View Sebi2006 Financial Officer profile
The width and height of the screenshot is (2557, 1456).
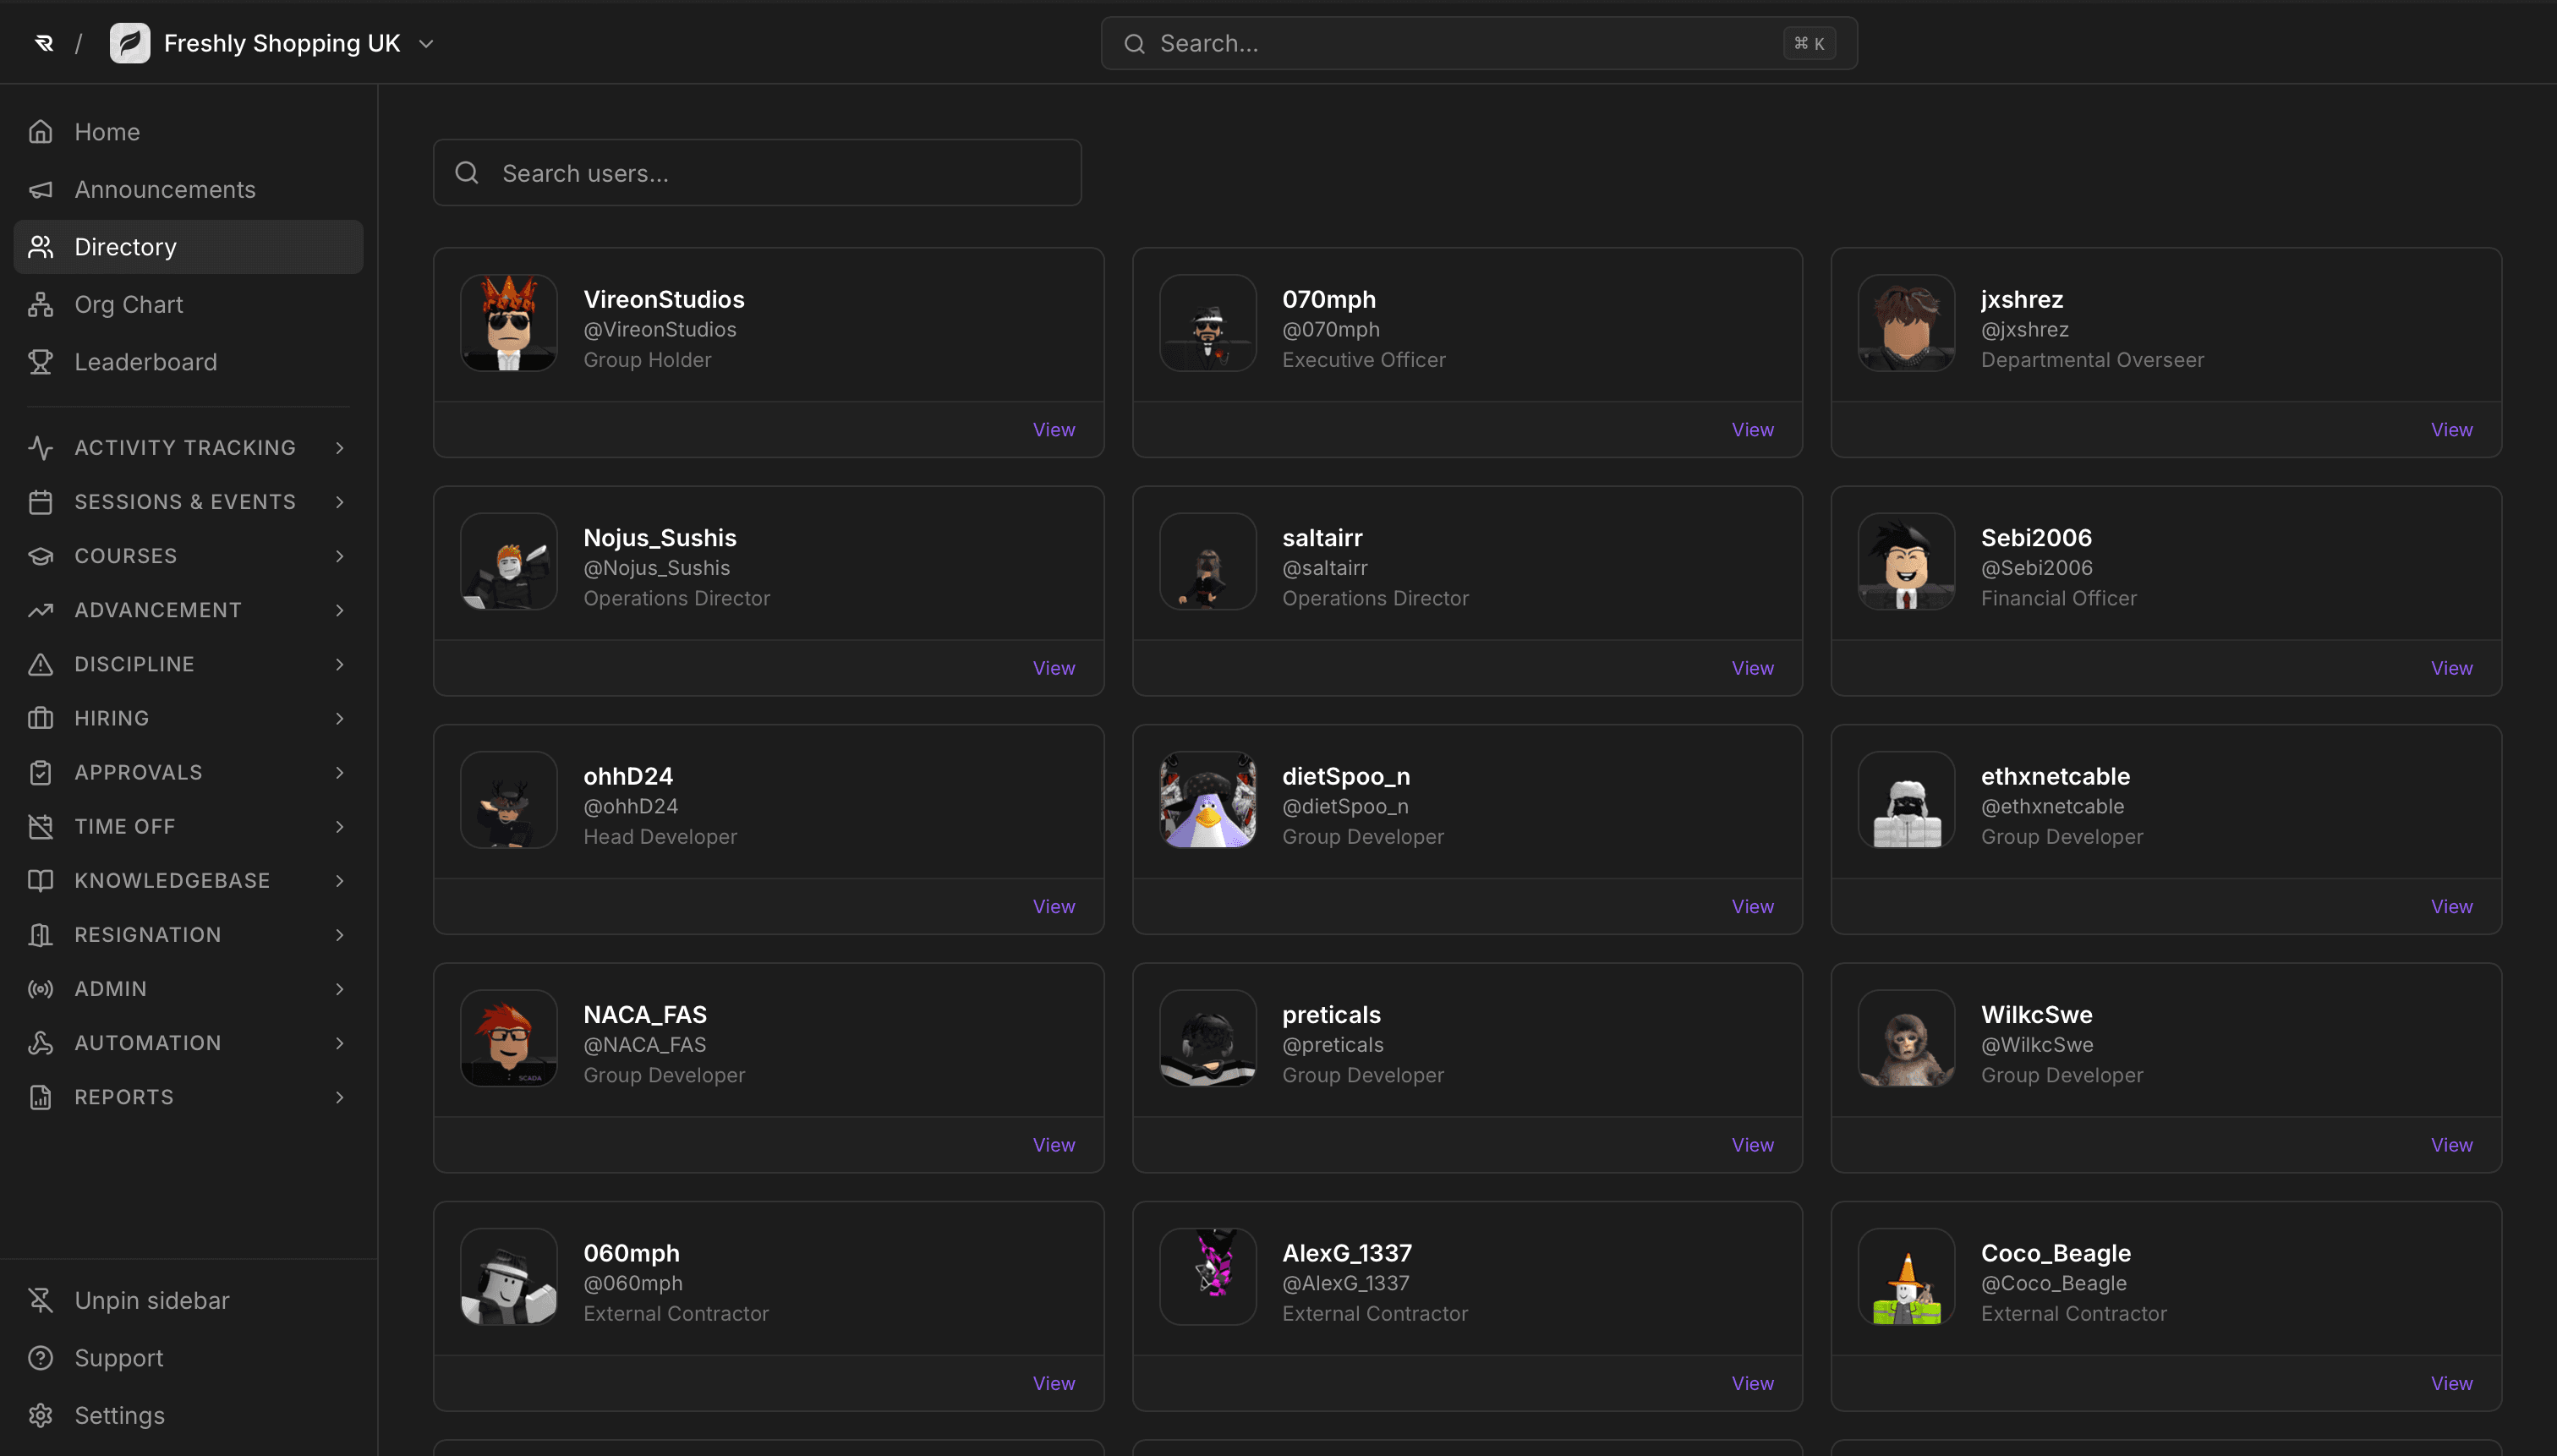(2451, 668)
